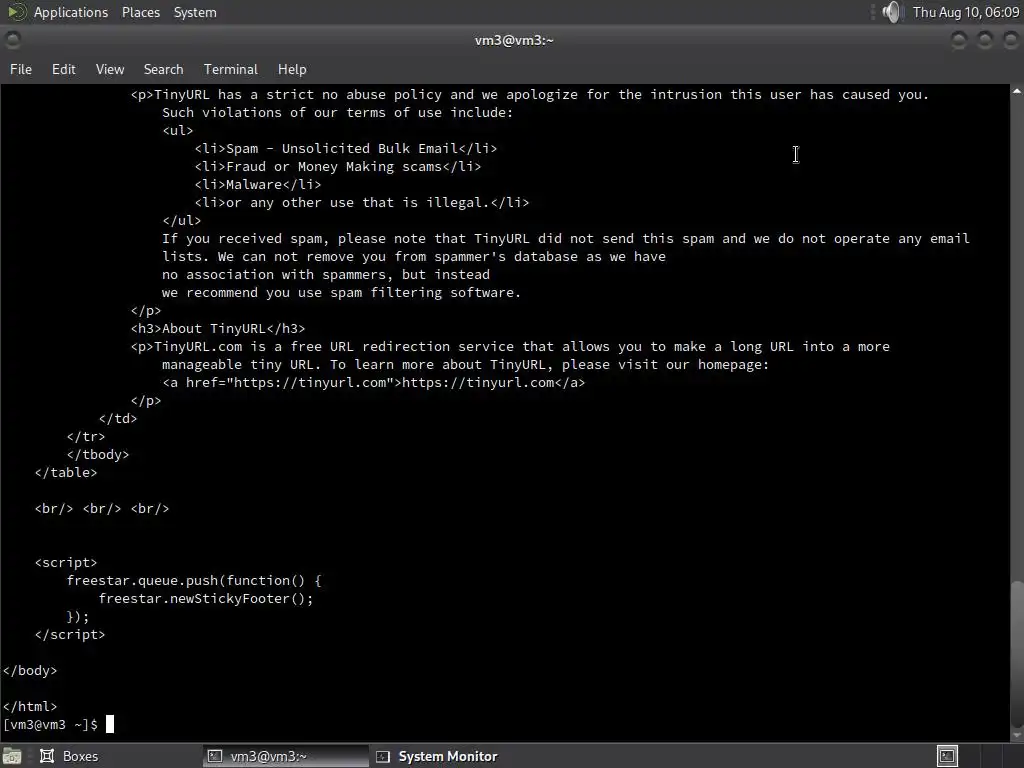Click the '<br/> <br/> <br/>' line
This screenshot has width=1024, height=768.
[102, 508]
